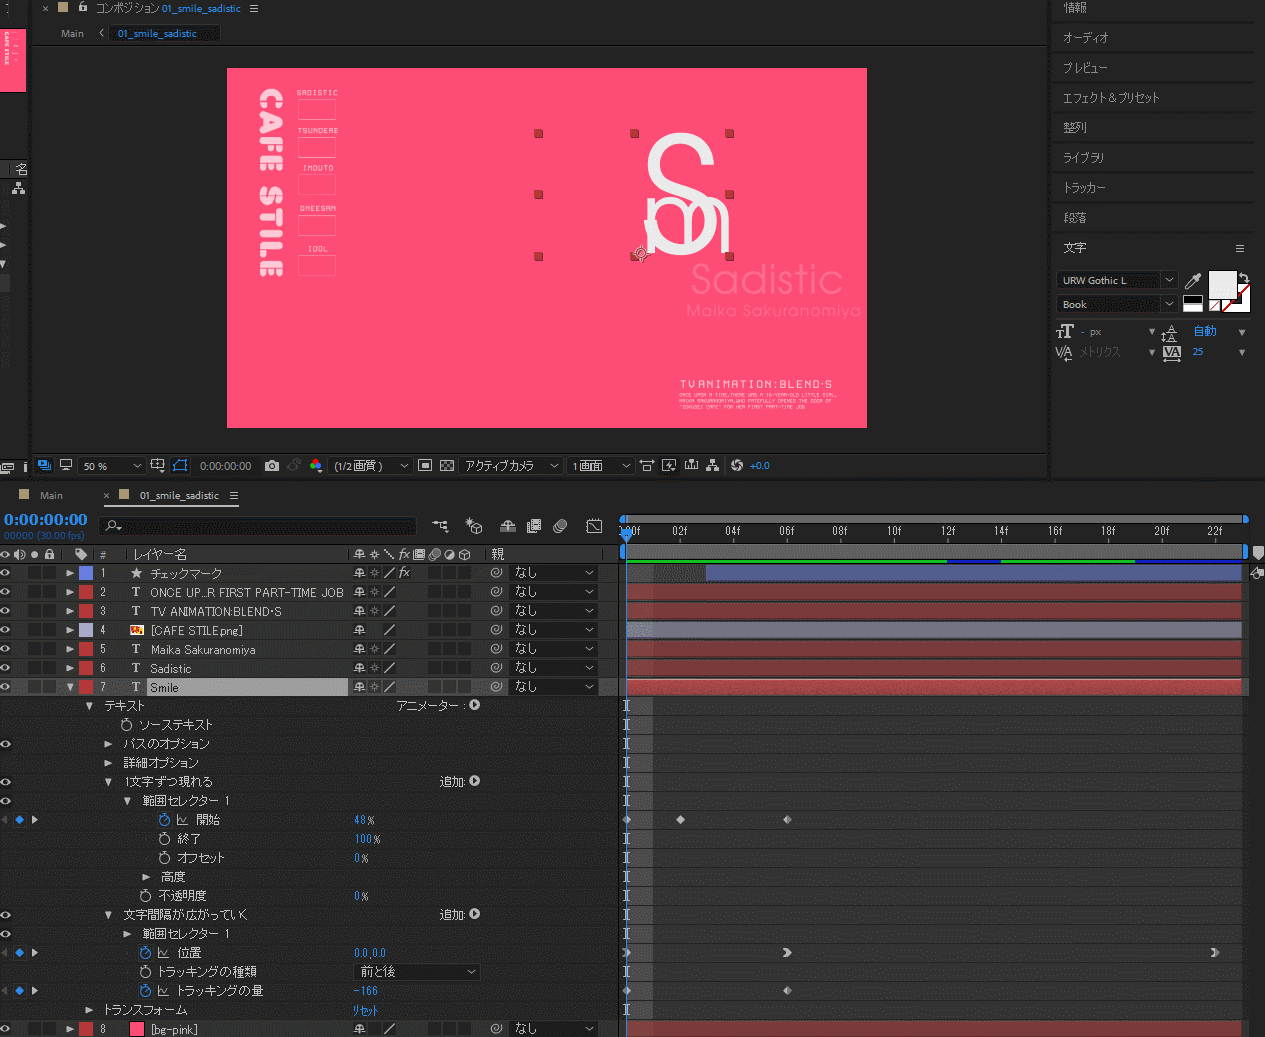Open the composition flowchart icon in timeline
Screen dimensions: 1265x1037
(440, 525)
